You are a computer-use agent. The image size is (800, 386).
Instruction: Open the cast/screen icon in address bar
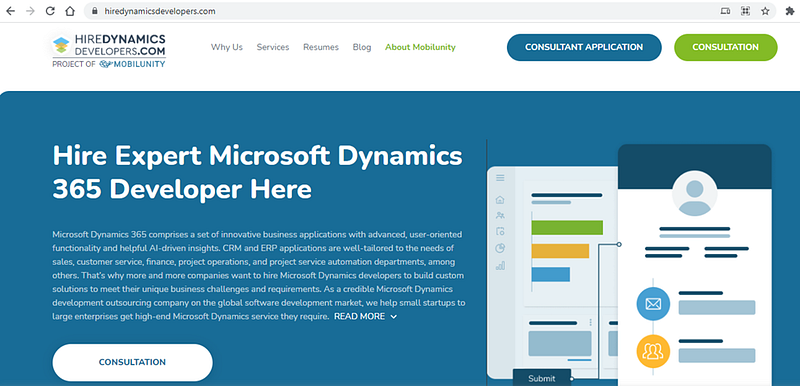click(x=725, y=11)
